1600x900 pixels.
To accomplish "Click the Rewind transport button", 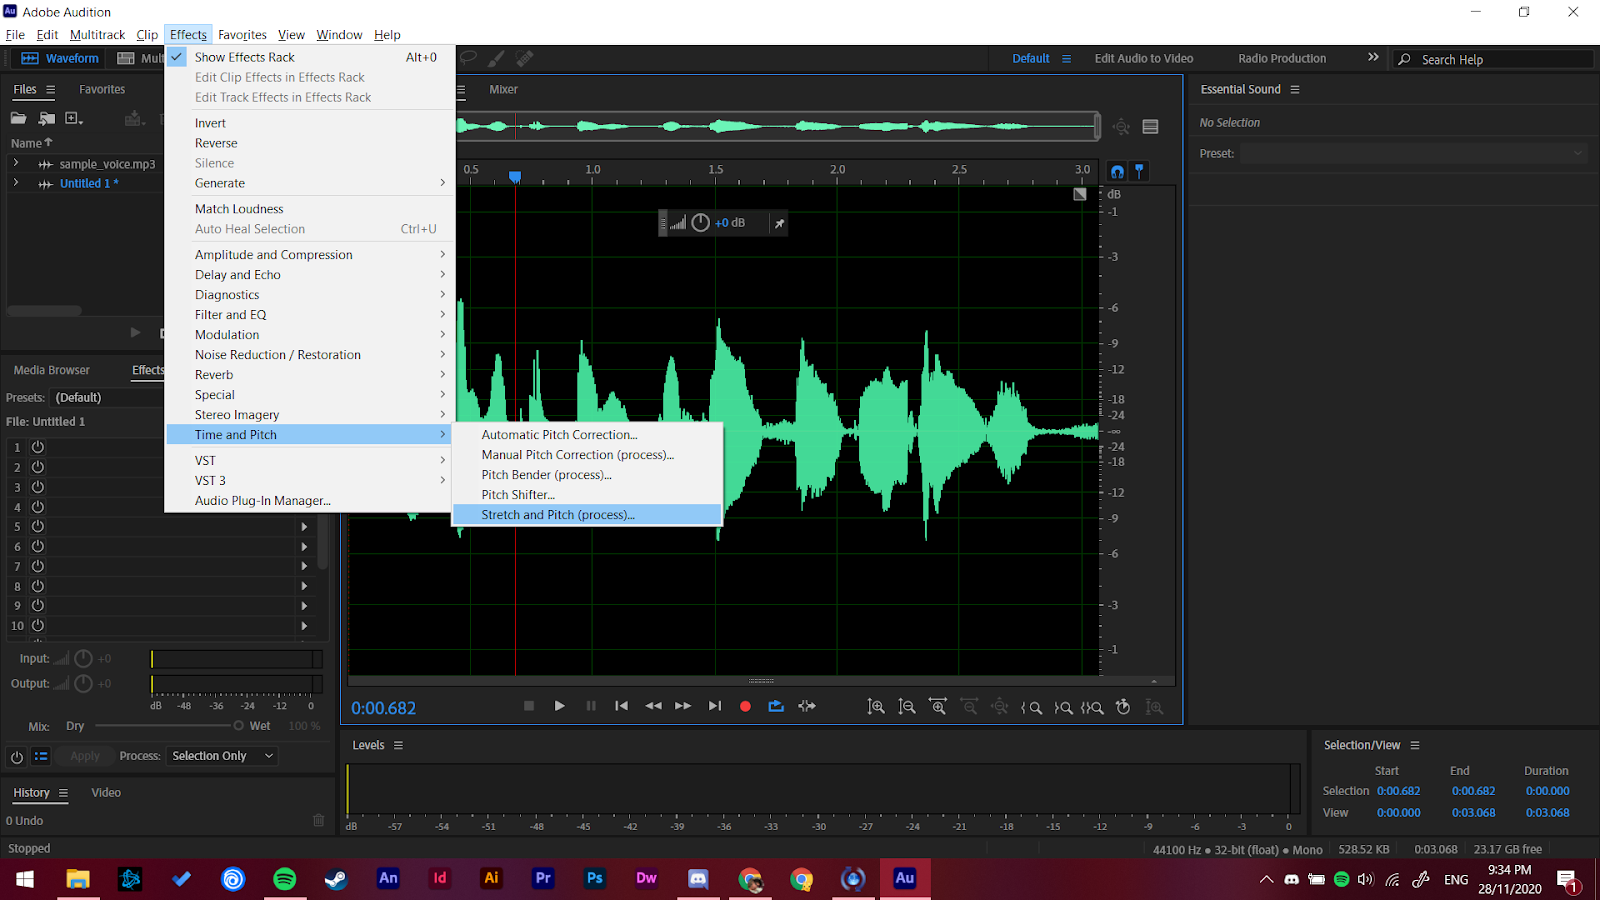I will [653, 706].
